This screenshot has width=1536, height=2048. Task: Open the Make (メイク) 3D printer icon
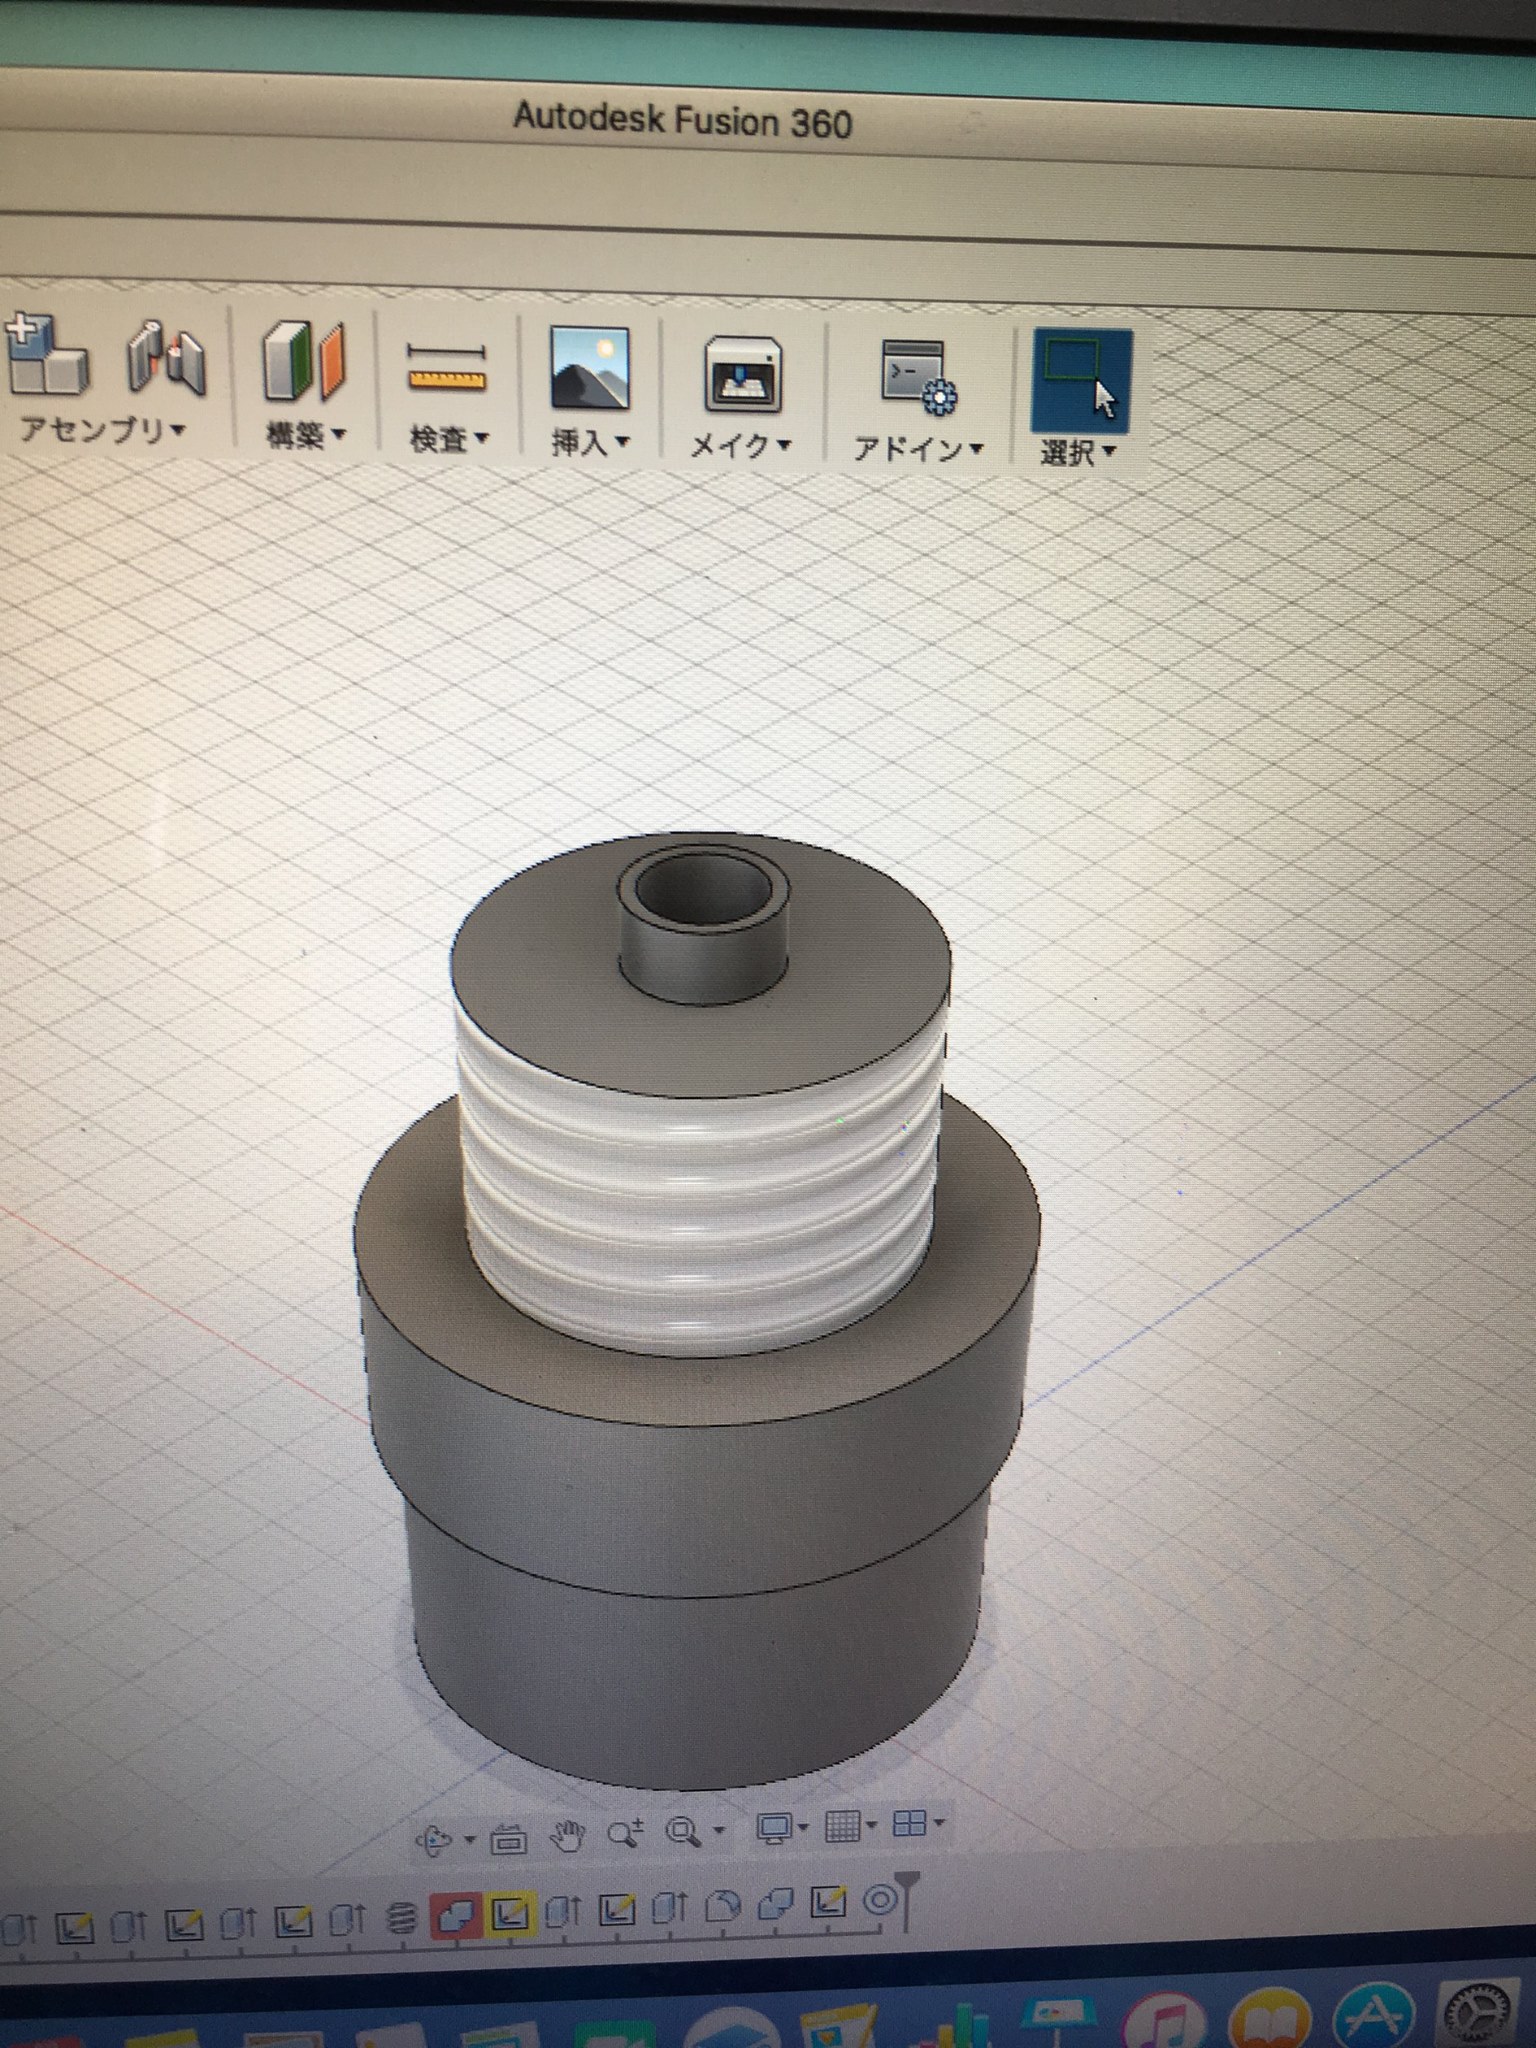742,375
